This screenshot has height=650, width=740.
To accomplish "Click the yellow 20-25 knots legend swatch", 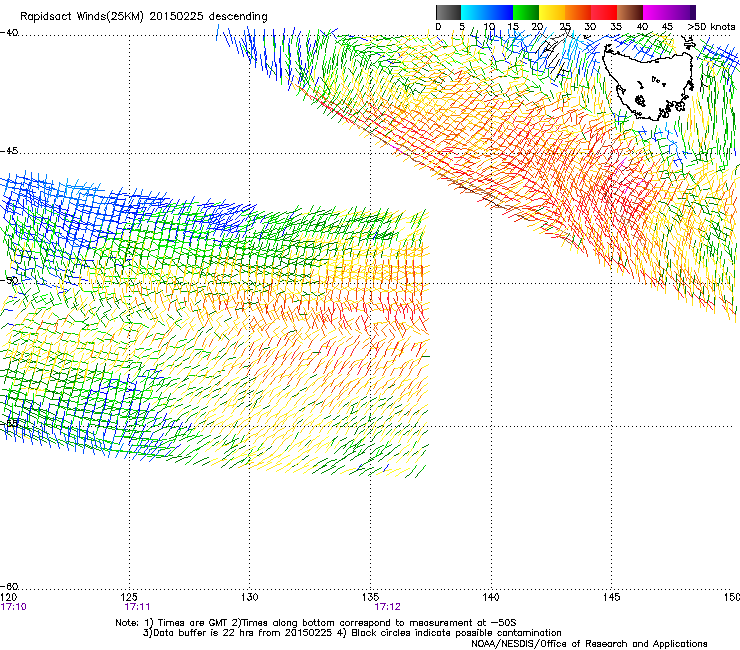I will (552, 12).
